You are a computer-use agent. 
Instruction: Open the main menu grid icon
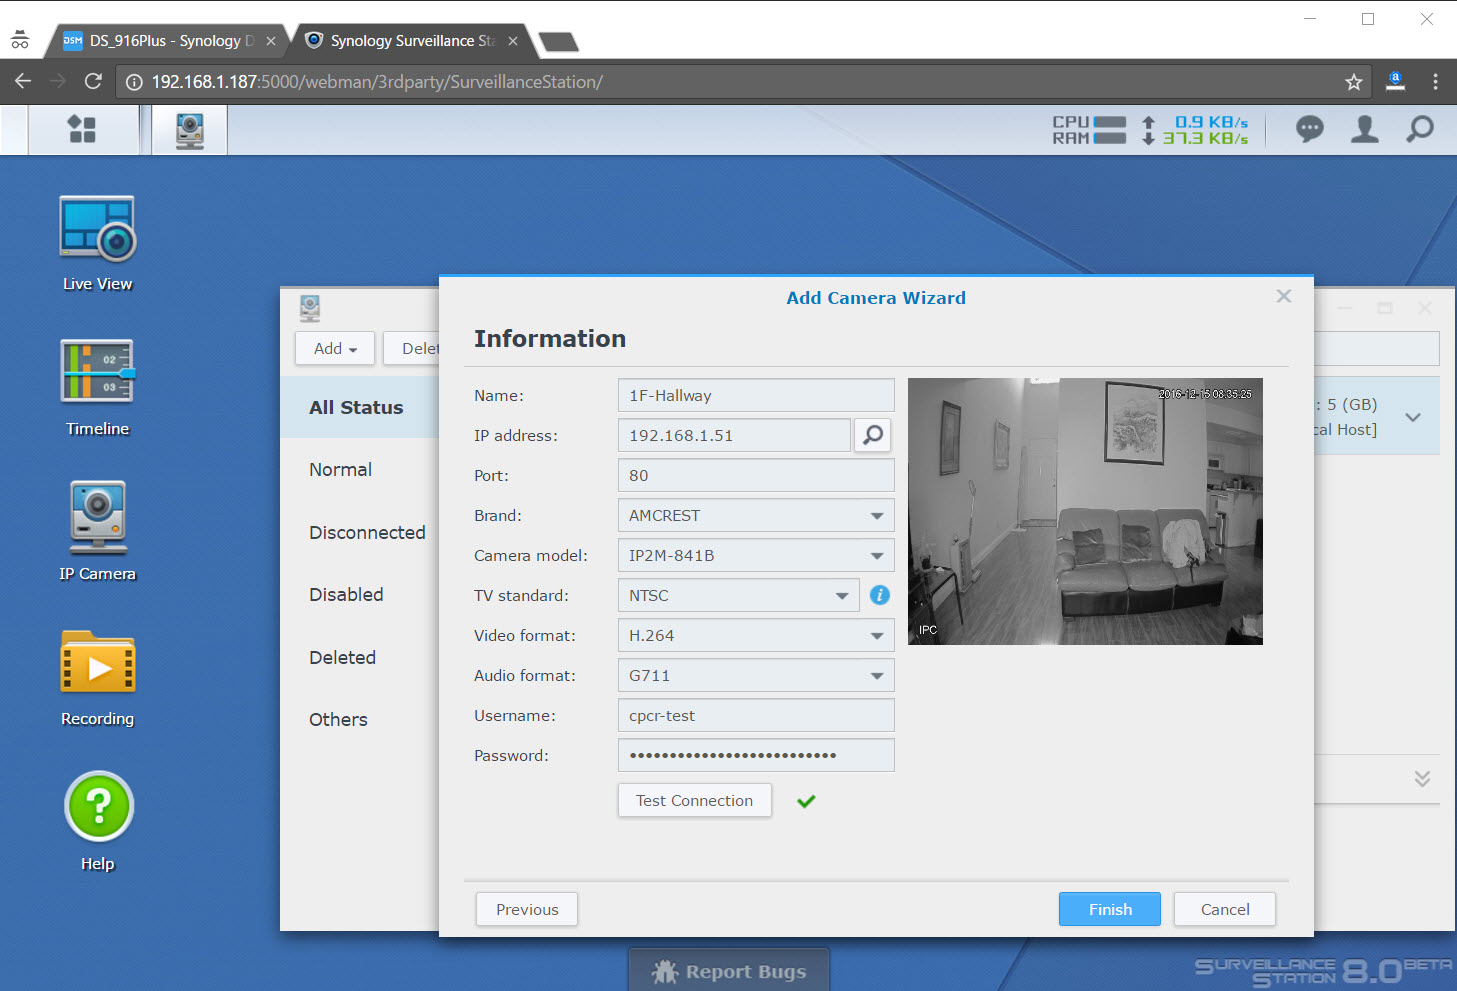click(82, 130)
